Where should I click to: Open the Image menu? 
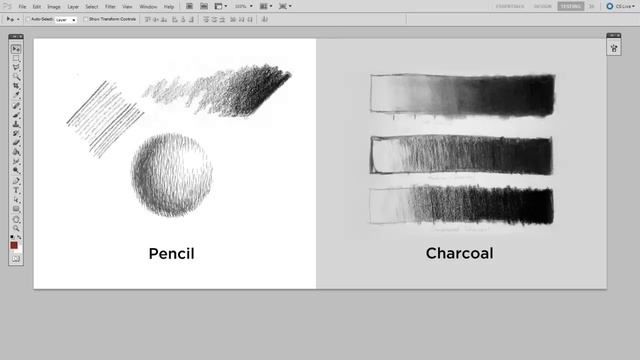pos(54,7)
